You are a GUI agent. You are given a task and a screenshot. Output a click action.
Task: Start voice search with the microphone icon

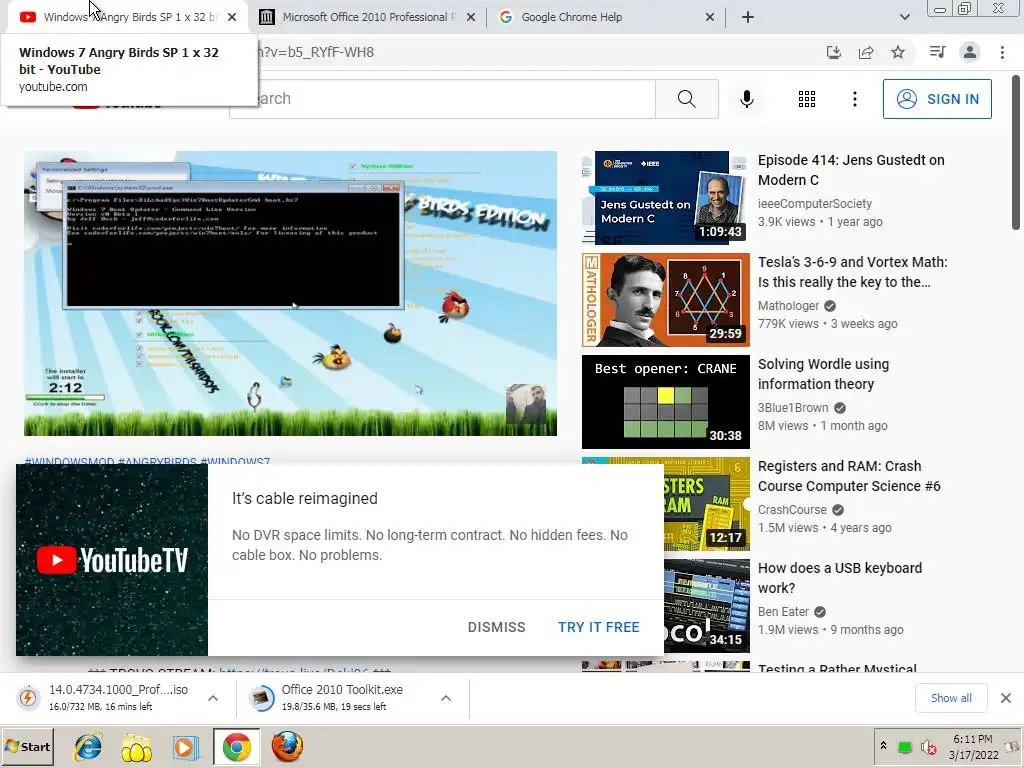point(747,99)
